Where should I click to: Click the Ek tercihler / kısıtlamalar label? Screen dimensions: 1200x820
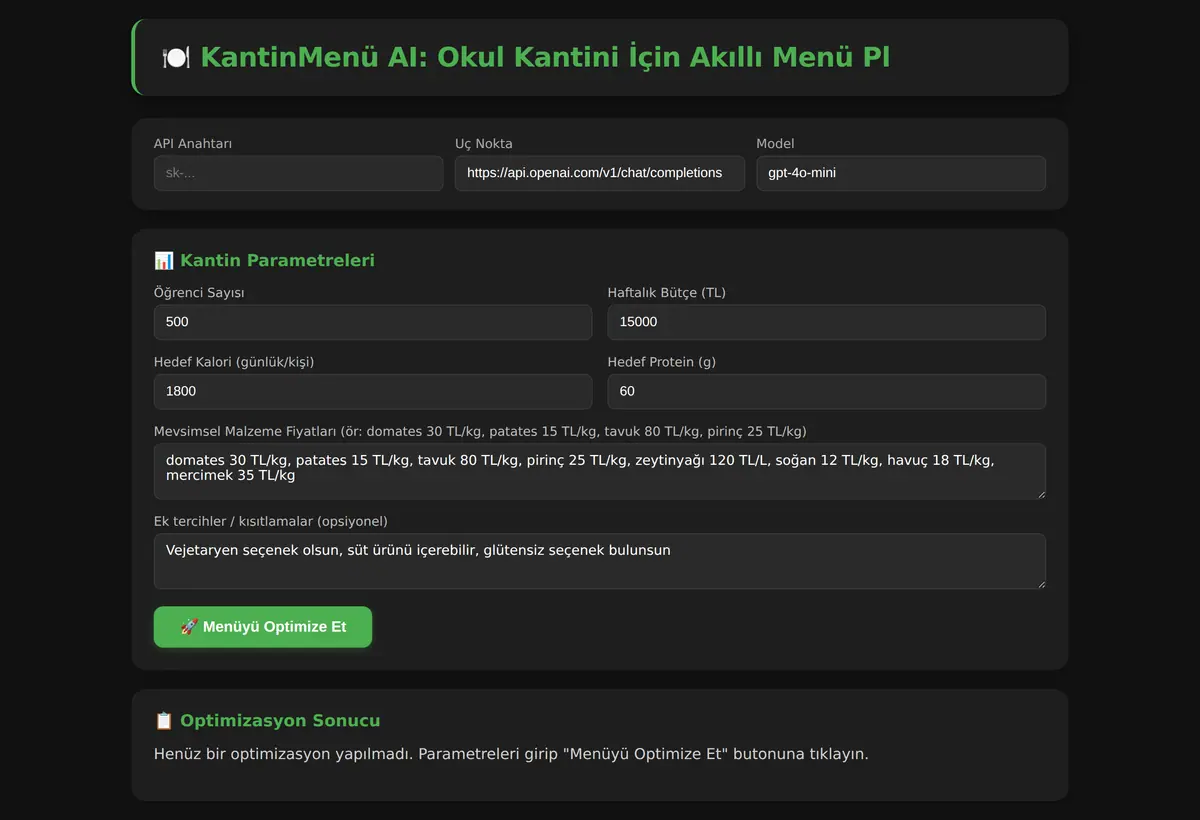271,521
